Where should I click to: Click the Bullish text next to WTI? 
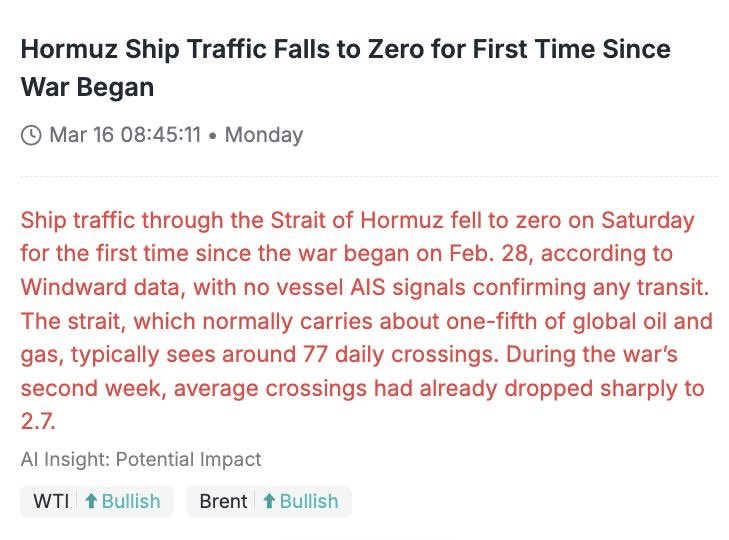point(130,501)
